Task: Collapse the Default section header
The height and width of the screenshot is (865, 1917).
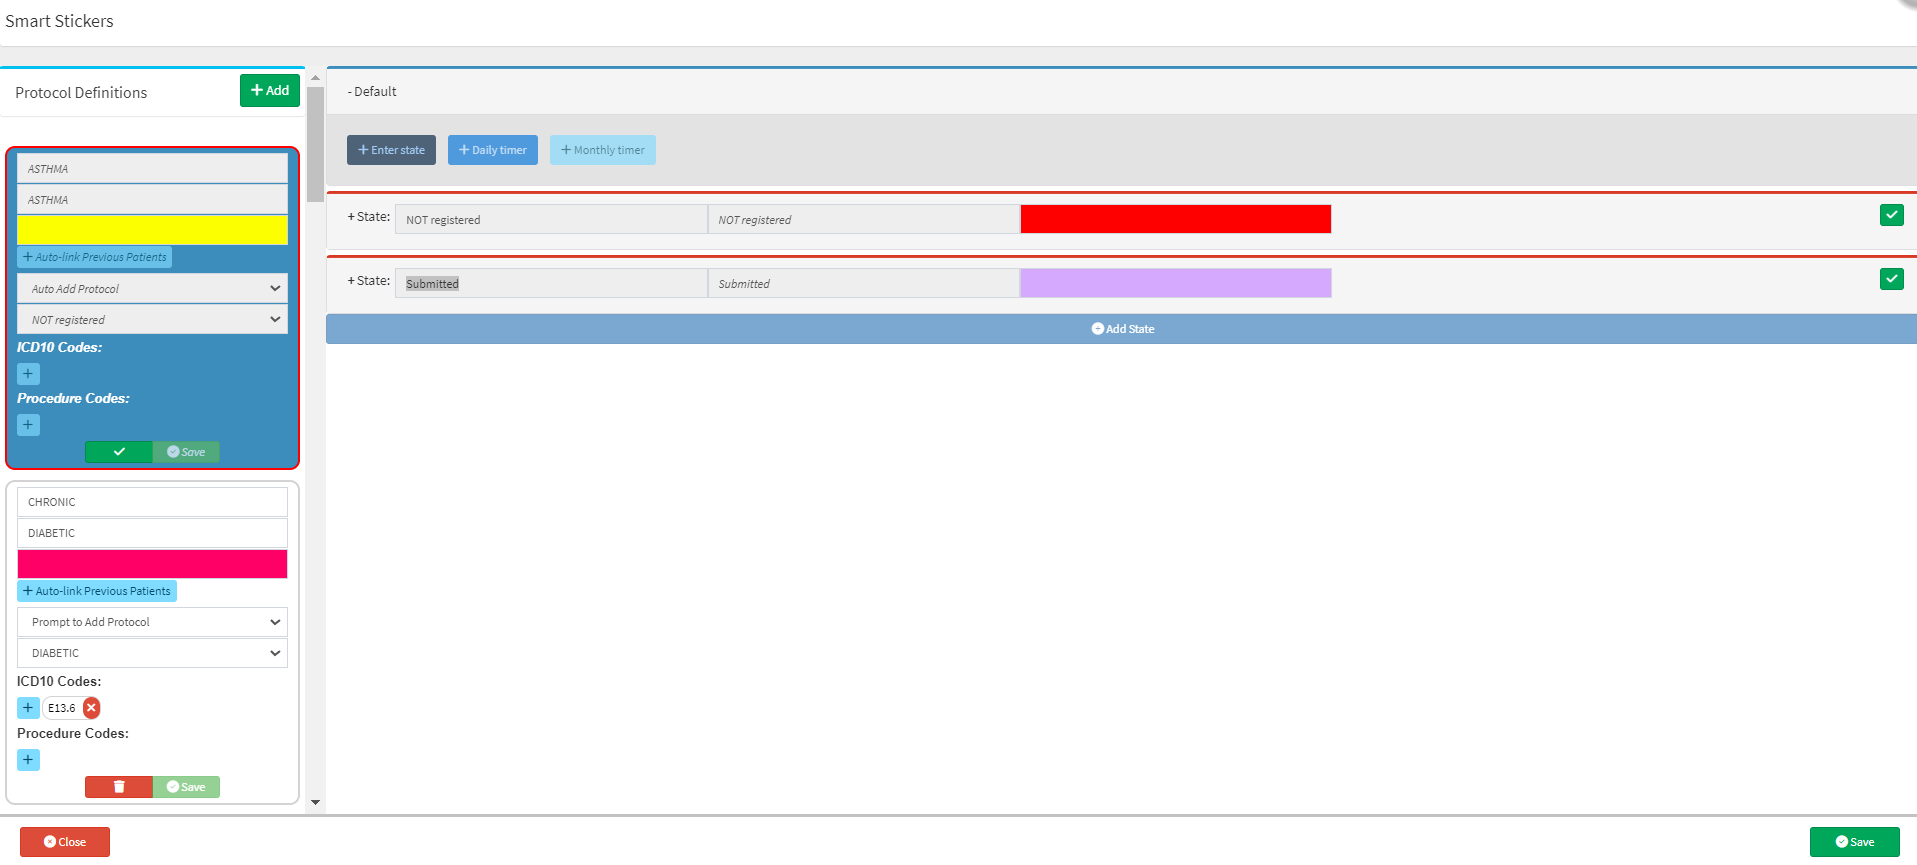Action: click(372, 91)
